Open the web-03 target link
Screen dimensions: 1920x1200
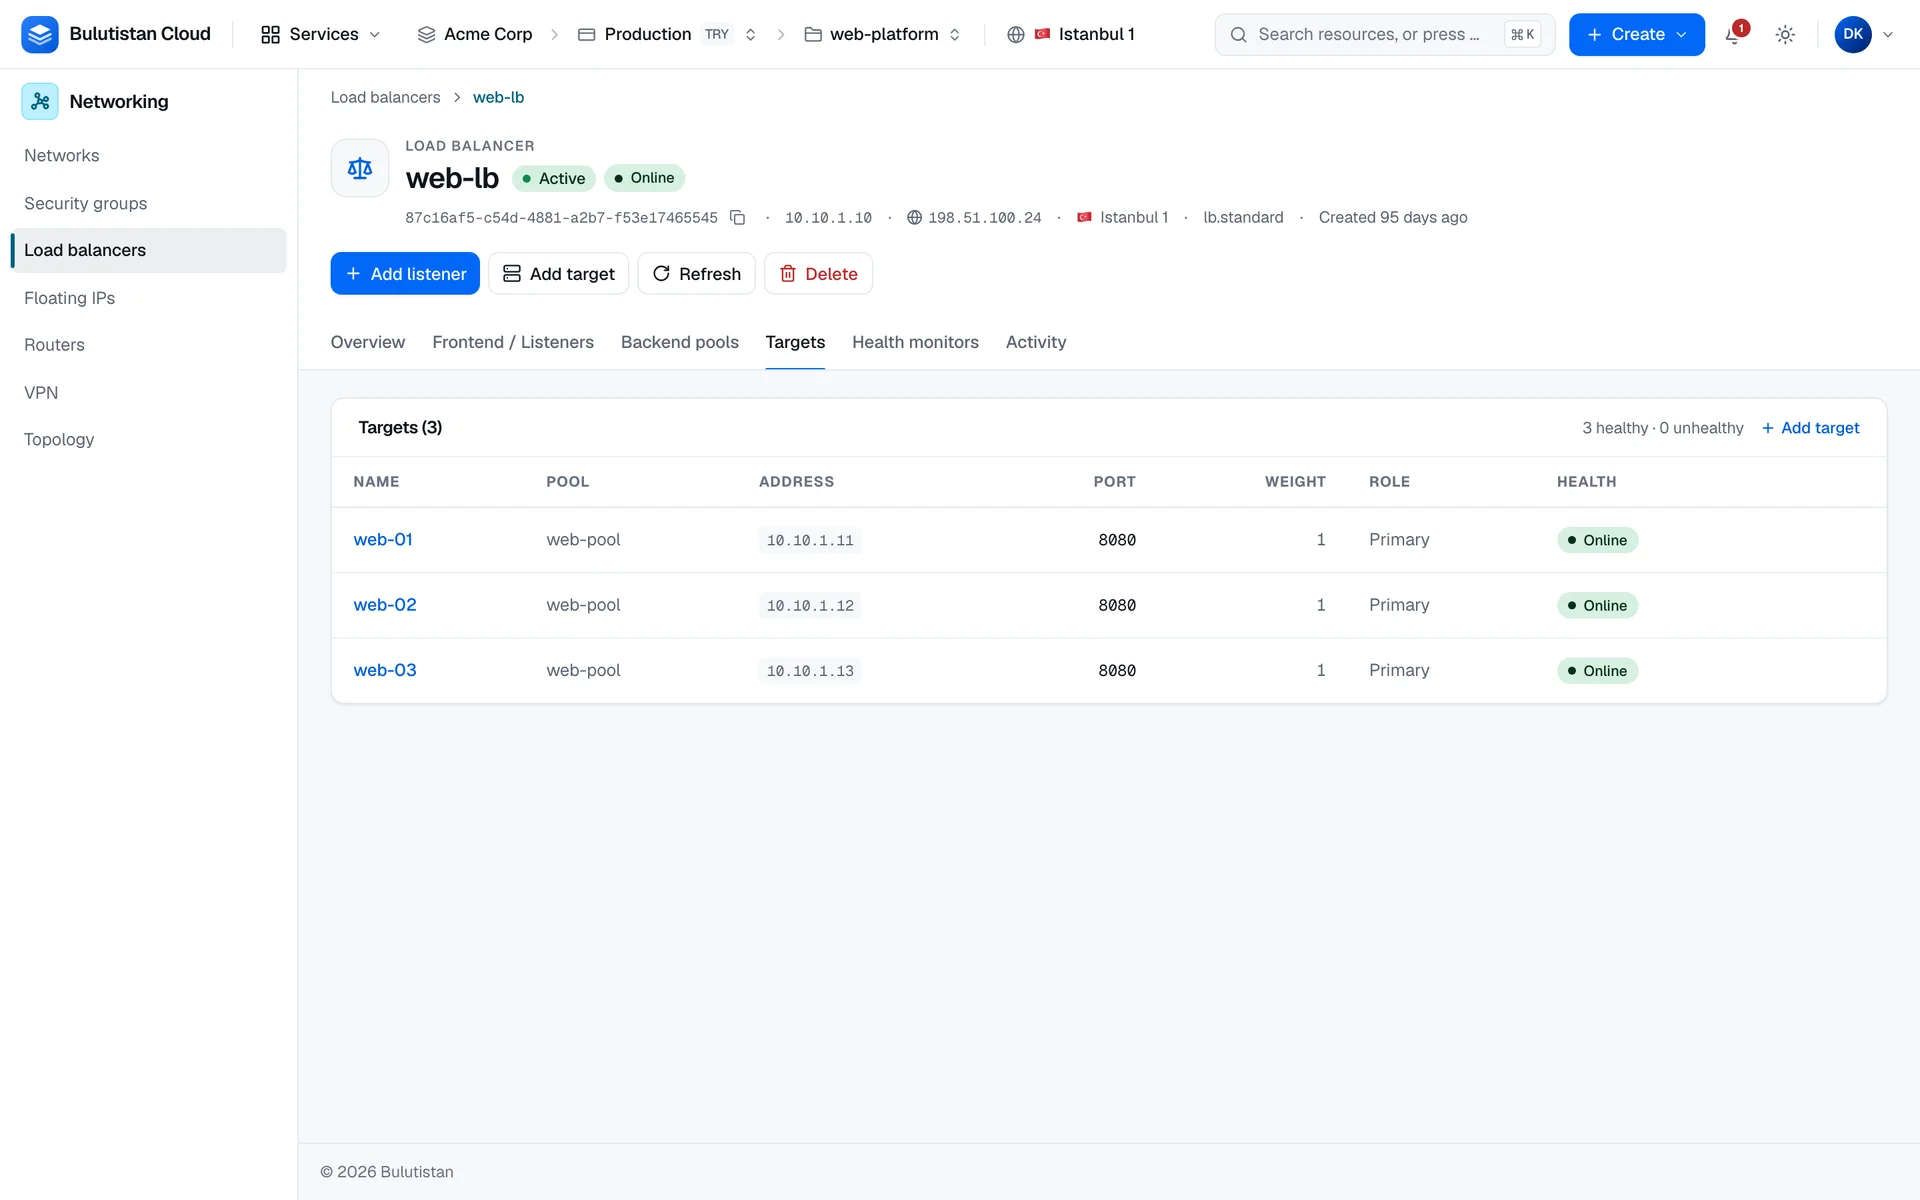(385, 670)
